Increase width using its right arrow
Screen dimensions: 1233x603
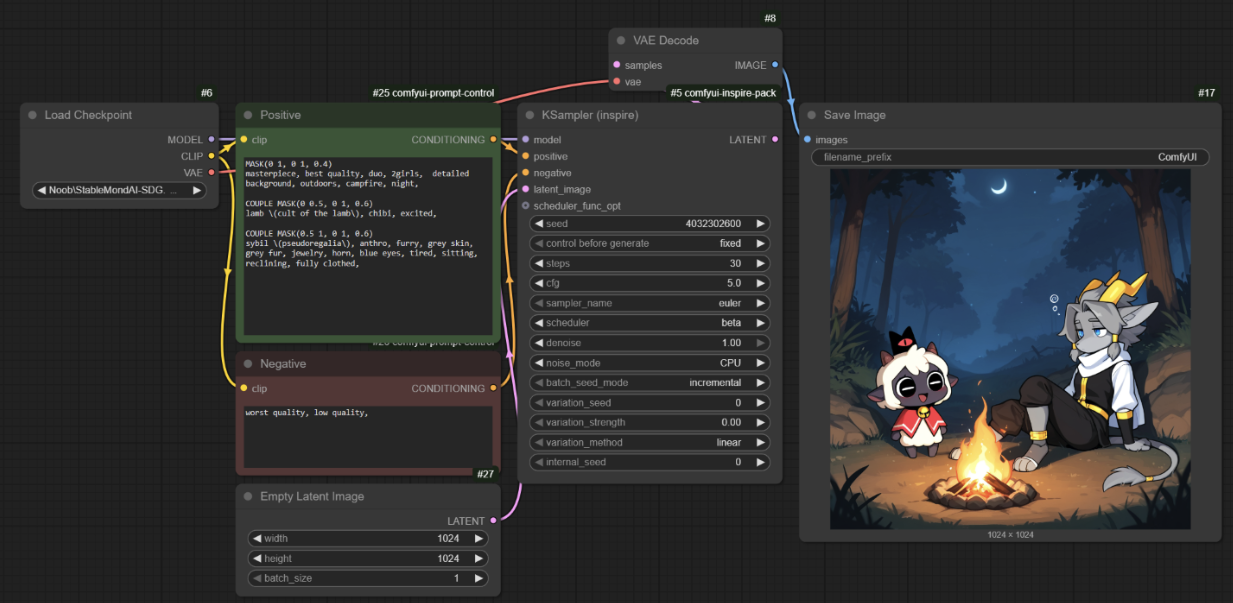(478, 538)
